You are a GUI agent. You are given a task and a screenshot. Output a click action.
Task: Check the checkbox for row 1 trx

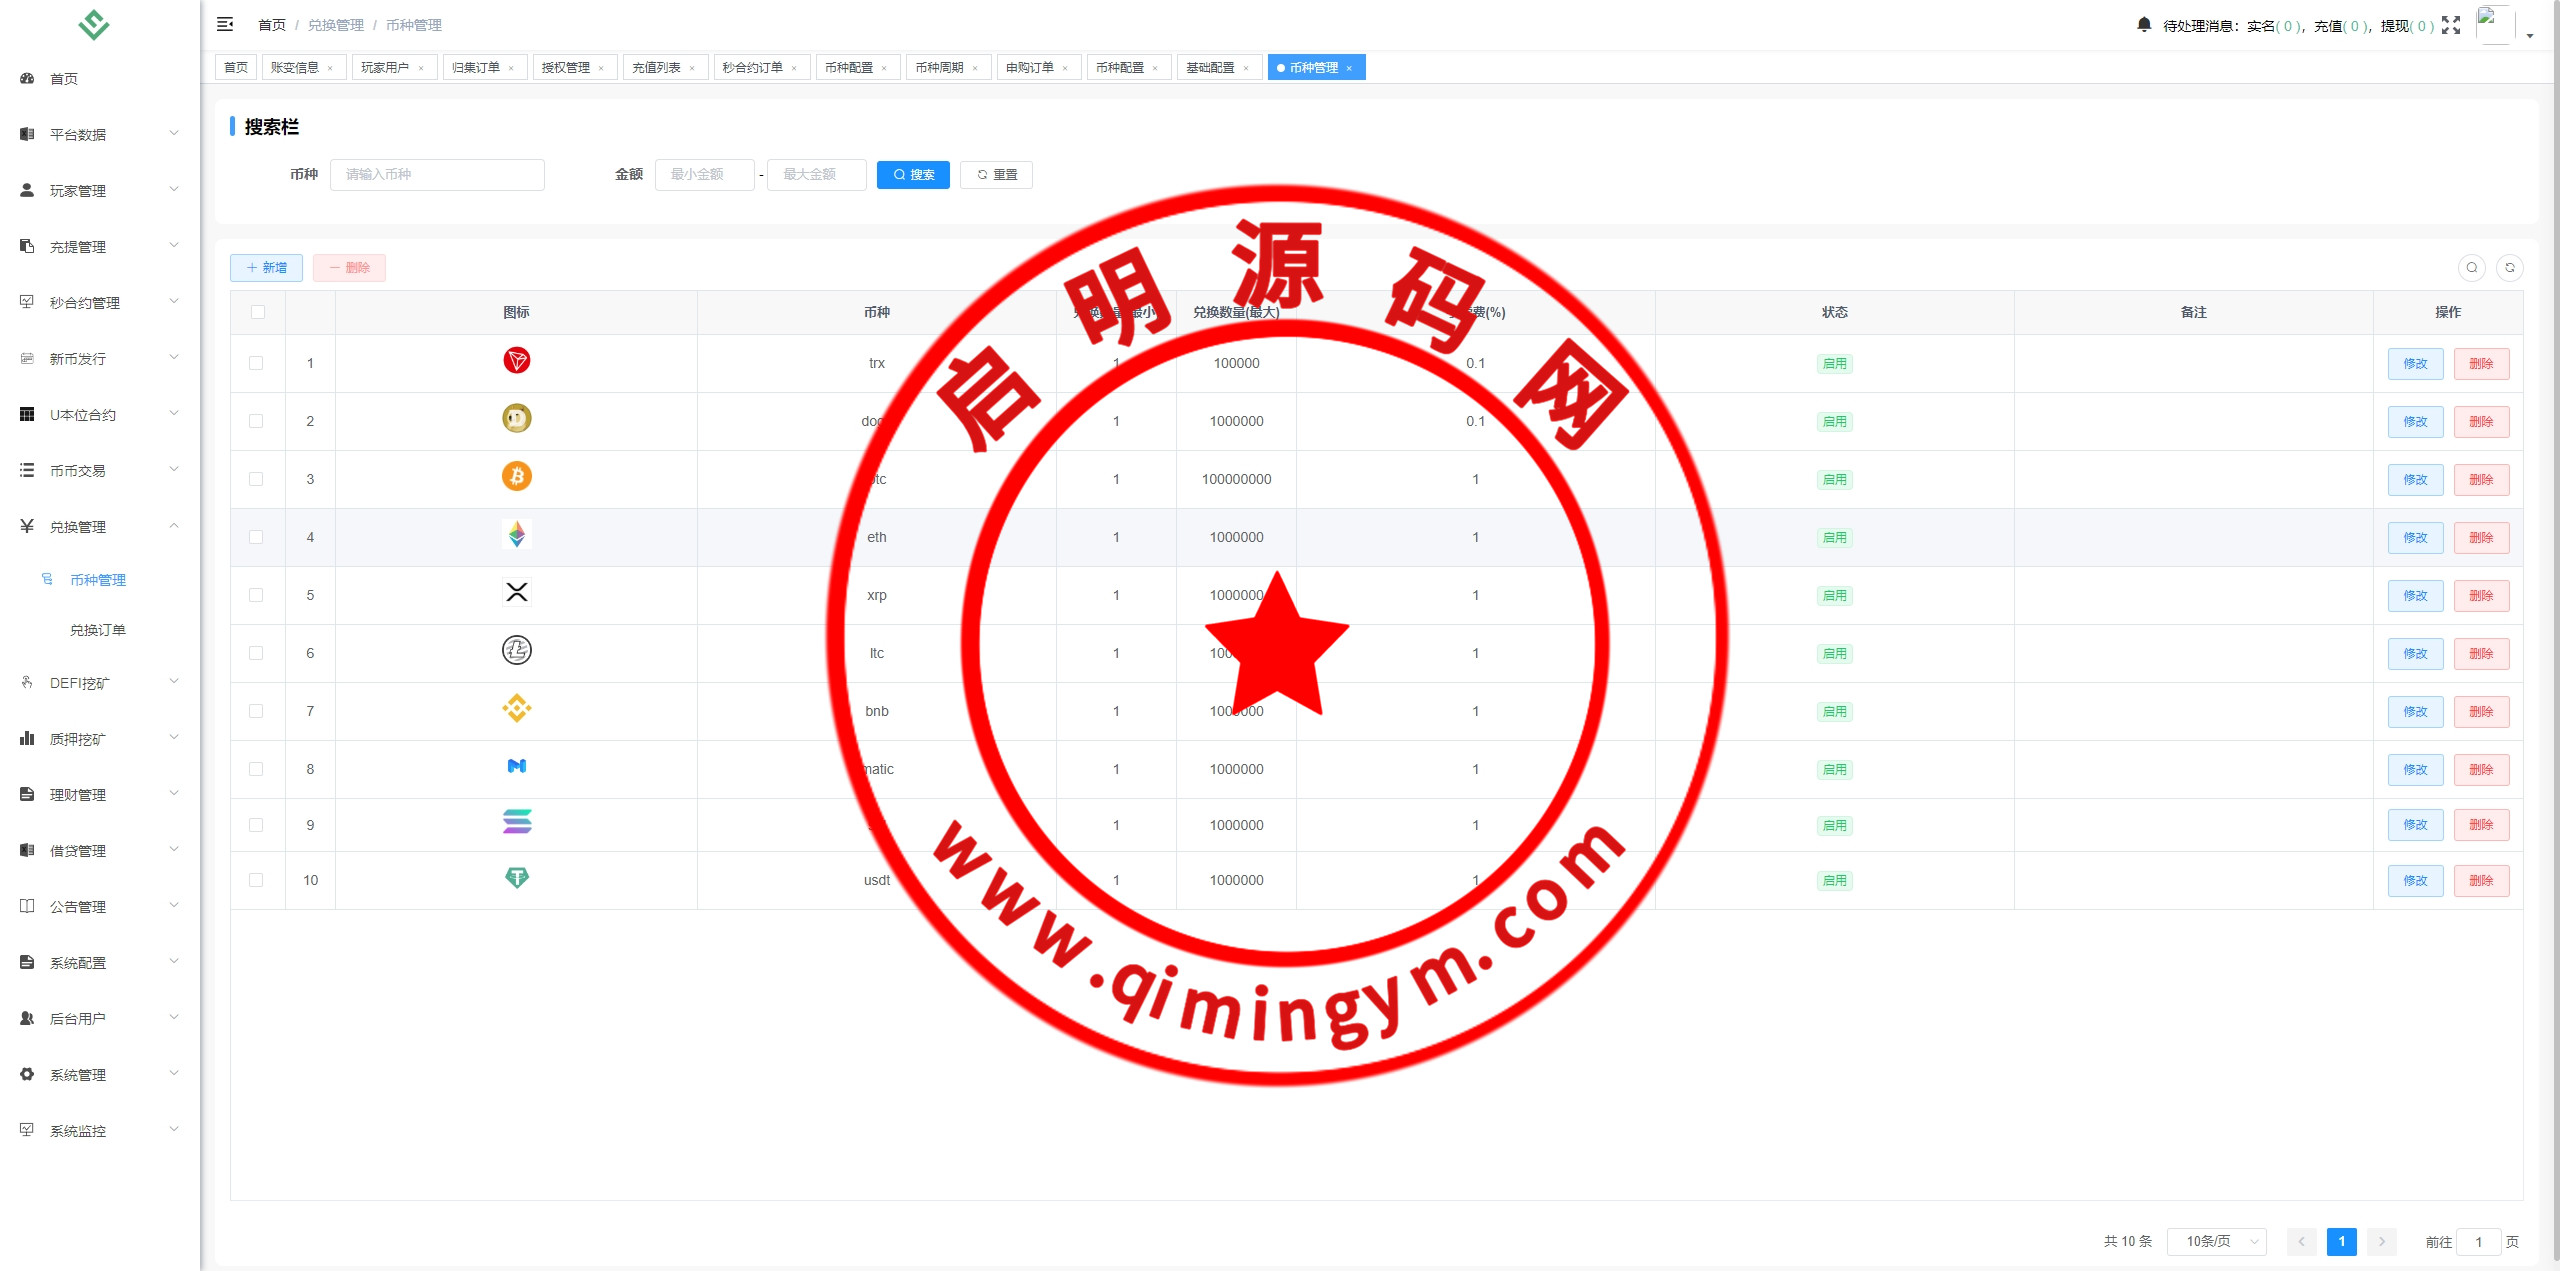(256, 363)
